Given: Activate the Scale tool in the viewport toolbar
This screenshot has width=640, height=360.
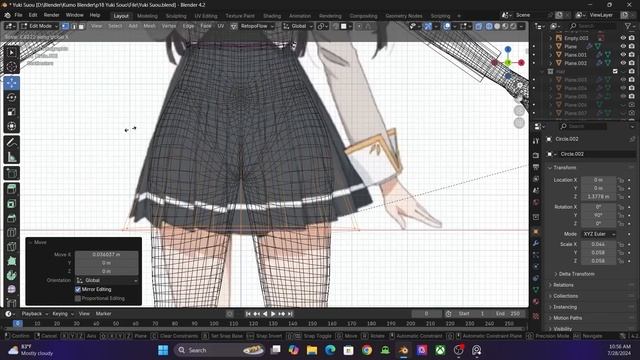Looking at the screenshot, I should click(x=11, y=112).
